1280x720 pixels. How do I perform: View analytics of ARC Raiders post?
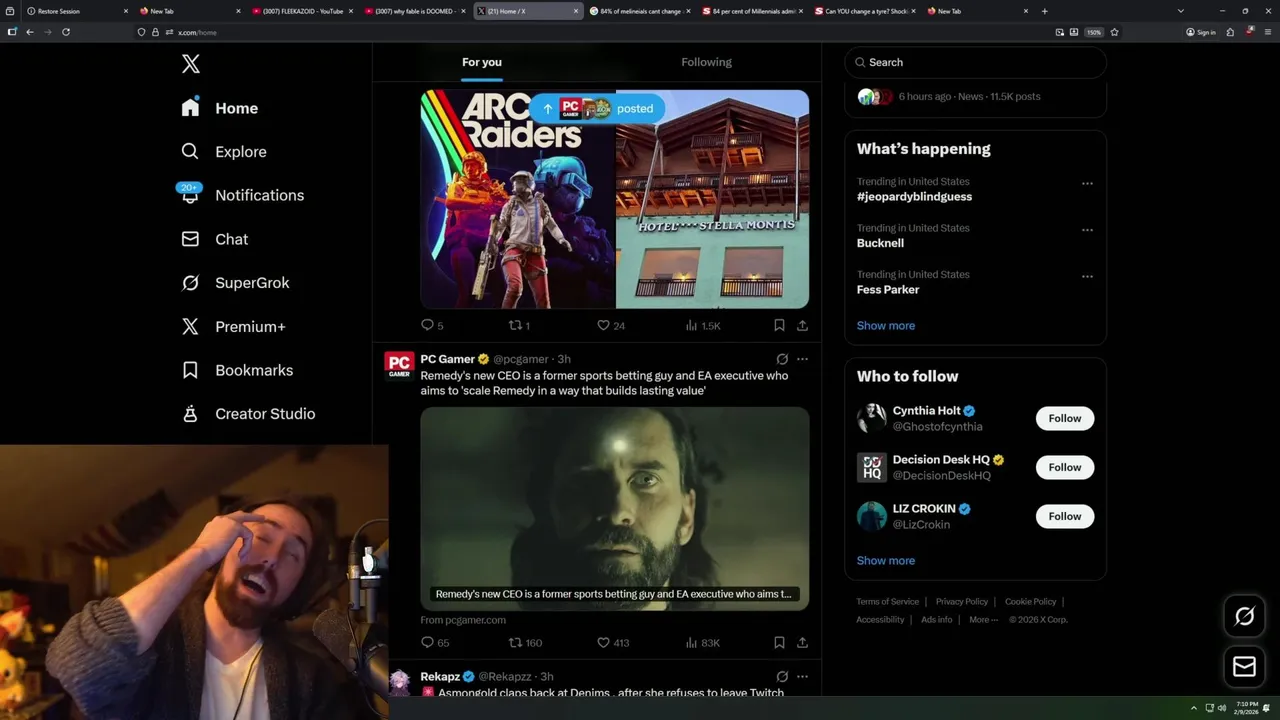[703, 325]
